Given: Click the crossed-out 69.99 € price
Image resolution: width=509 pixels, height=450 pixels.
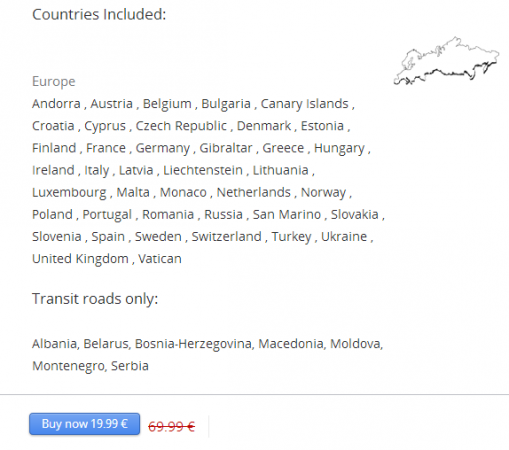Looking at the screenshot, I should (171, 426).
